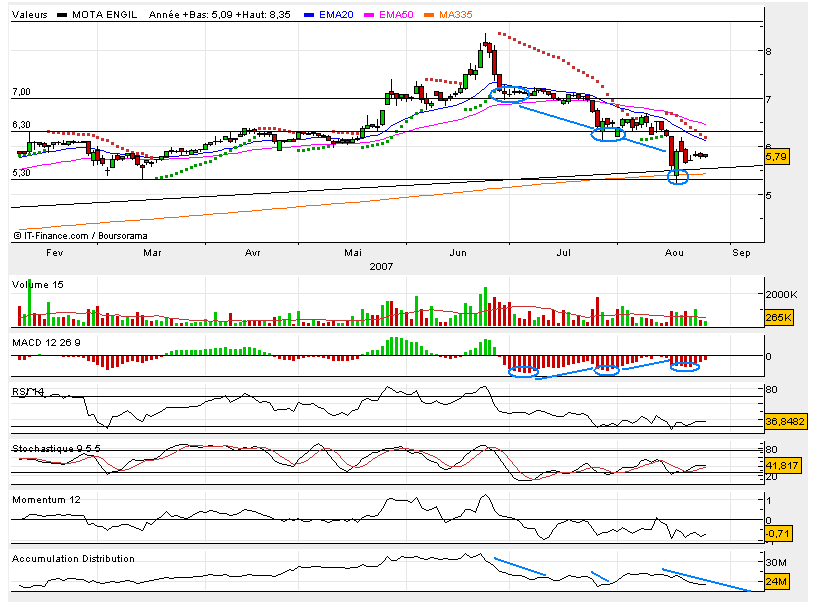Click the Aou month axis label

tap(674, 253)
